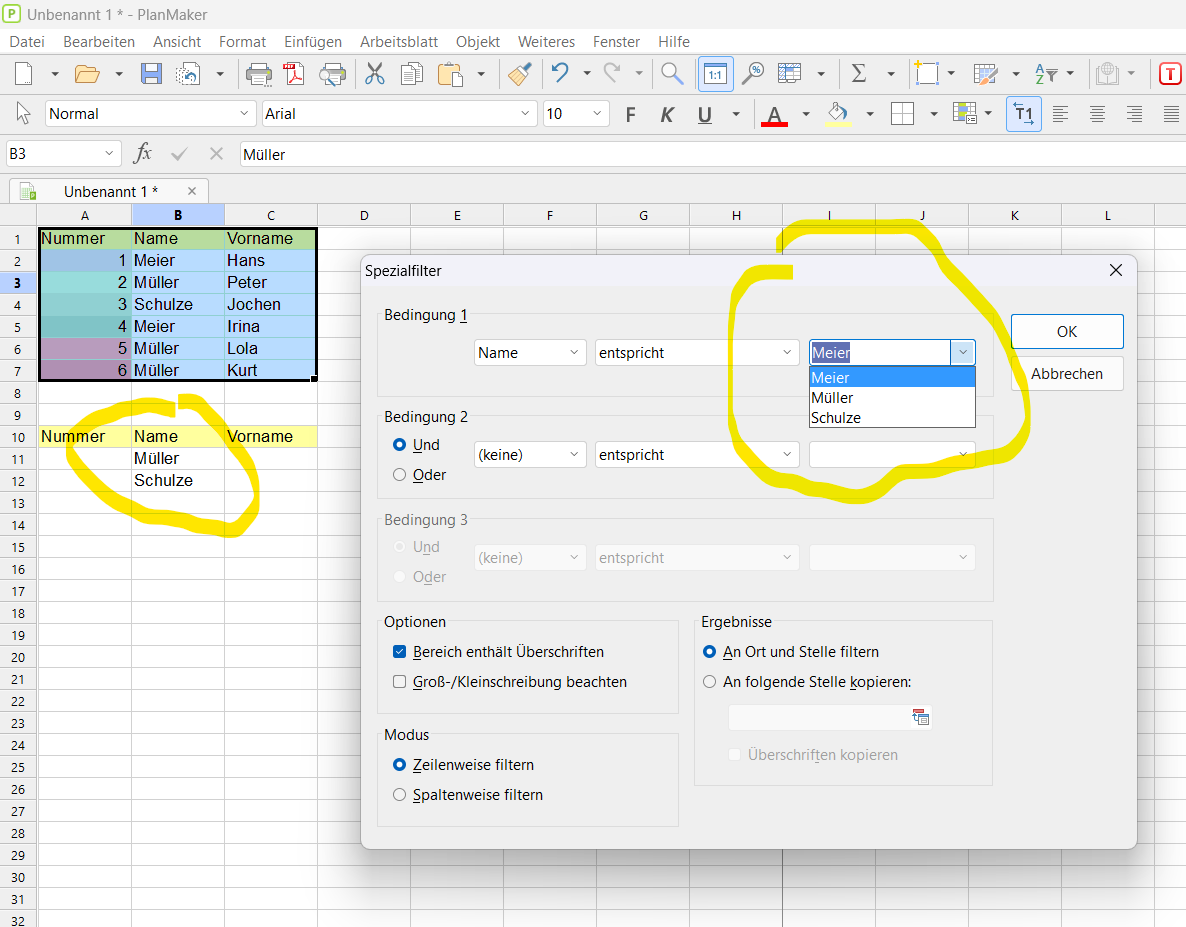
Task: Click the AutoSum sigma icon
Action: (x=858, y=73)
